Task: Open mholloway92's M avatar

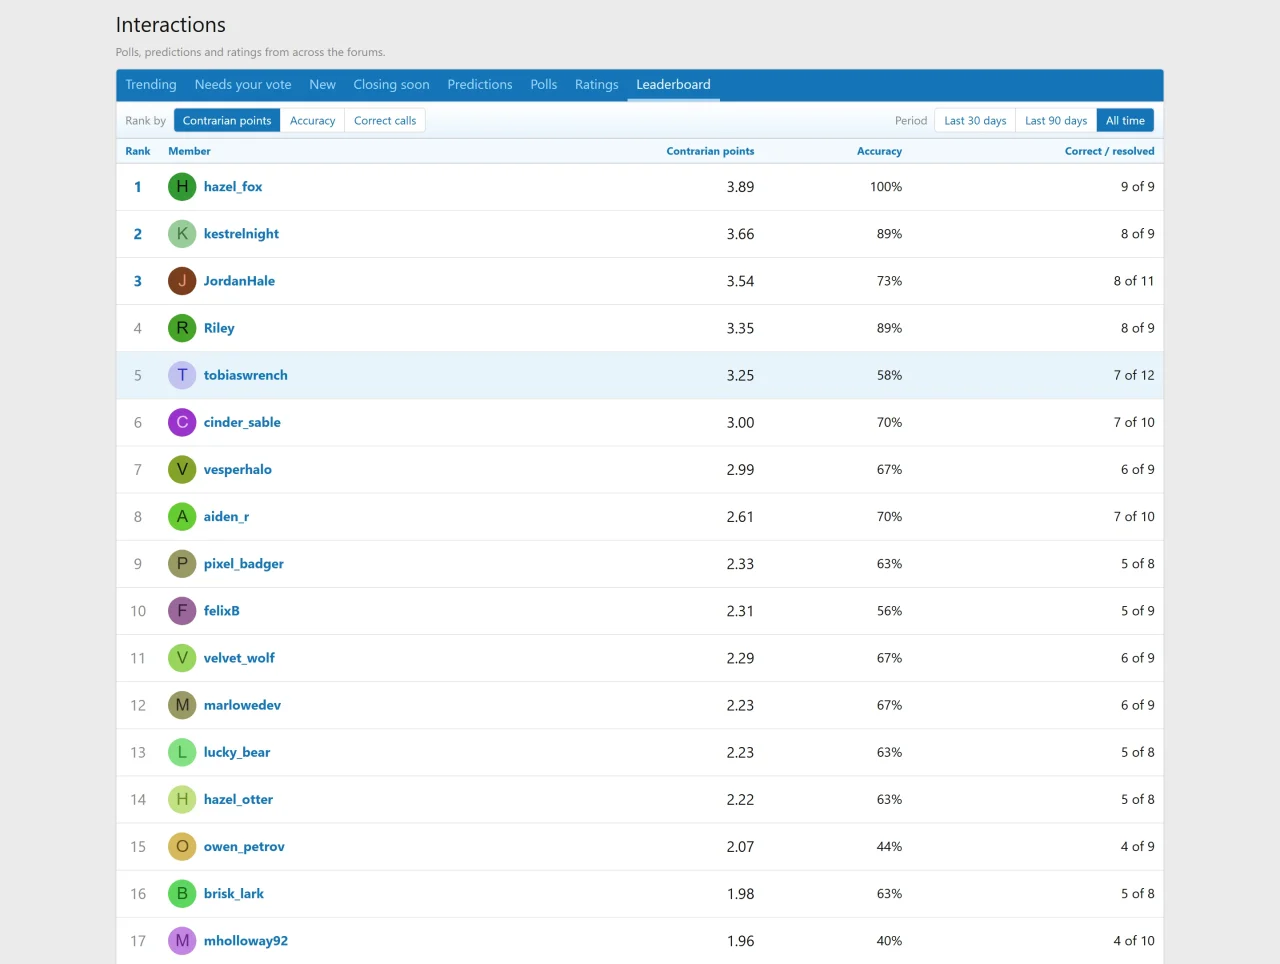Action: coord(182,940)
